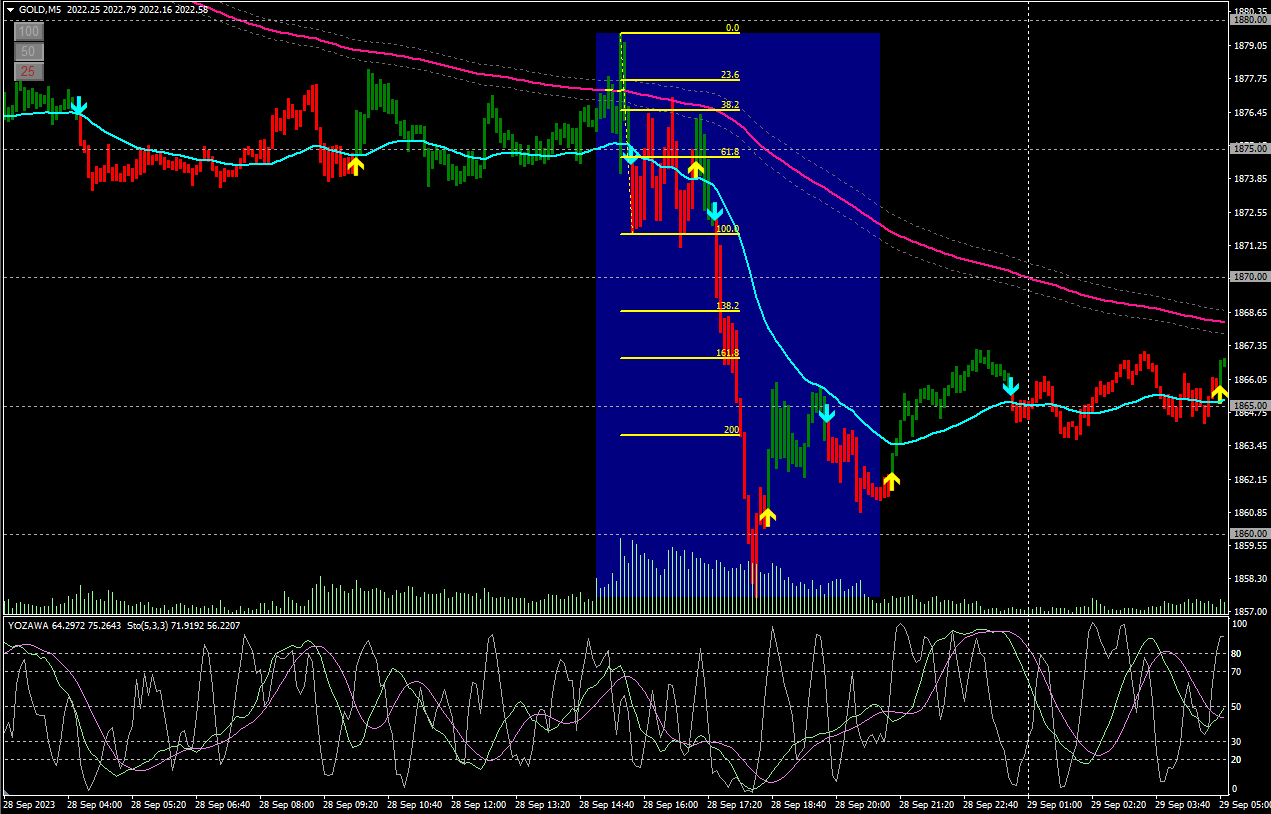Select the Fibonacci 200 level line
This screenshot has height=814, width=1271.
[680, 435]
